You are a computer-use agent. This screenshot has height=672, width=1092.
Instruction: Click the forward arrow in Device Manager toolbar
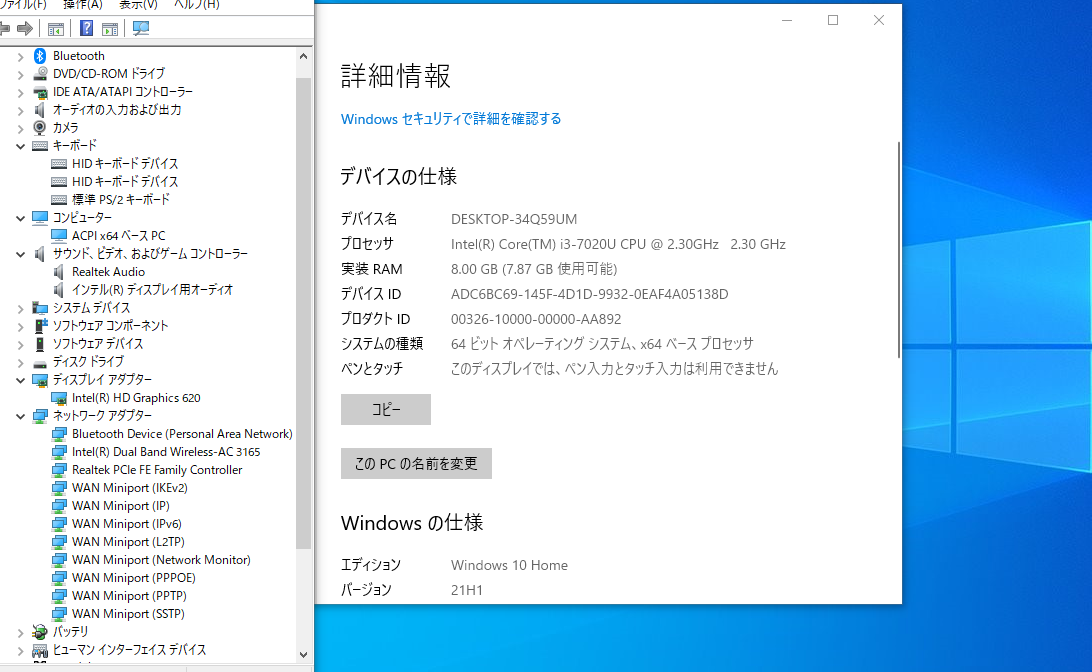tap(25, 28)
